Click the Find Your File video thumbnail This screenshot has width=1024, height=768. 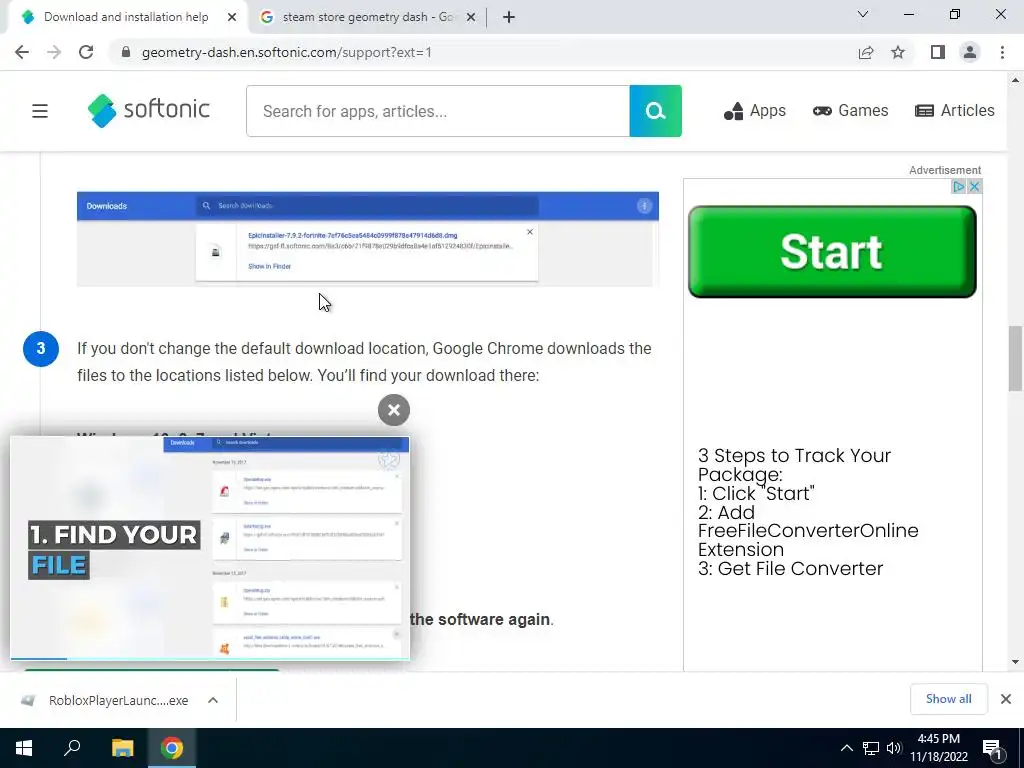click(x=210, y=547)
